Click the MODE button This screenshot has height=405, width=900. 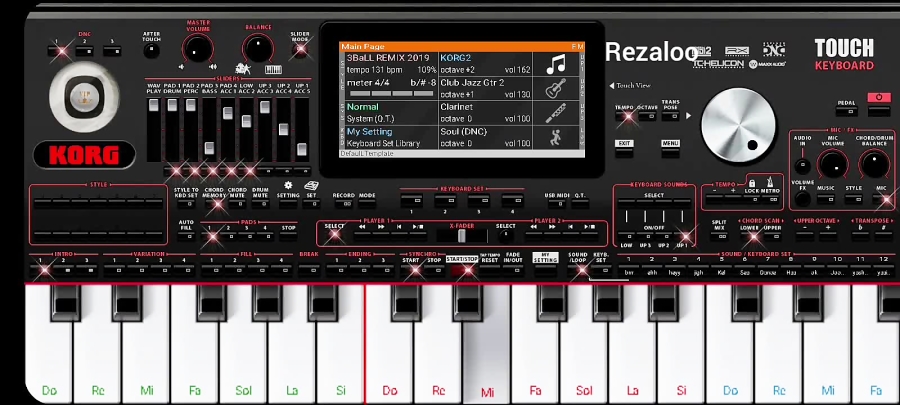tap(367, 203)
